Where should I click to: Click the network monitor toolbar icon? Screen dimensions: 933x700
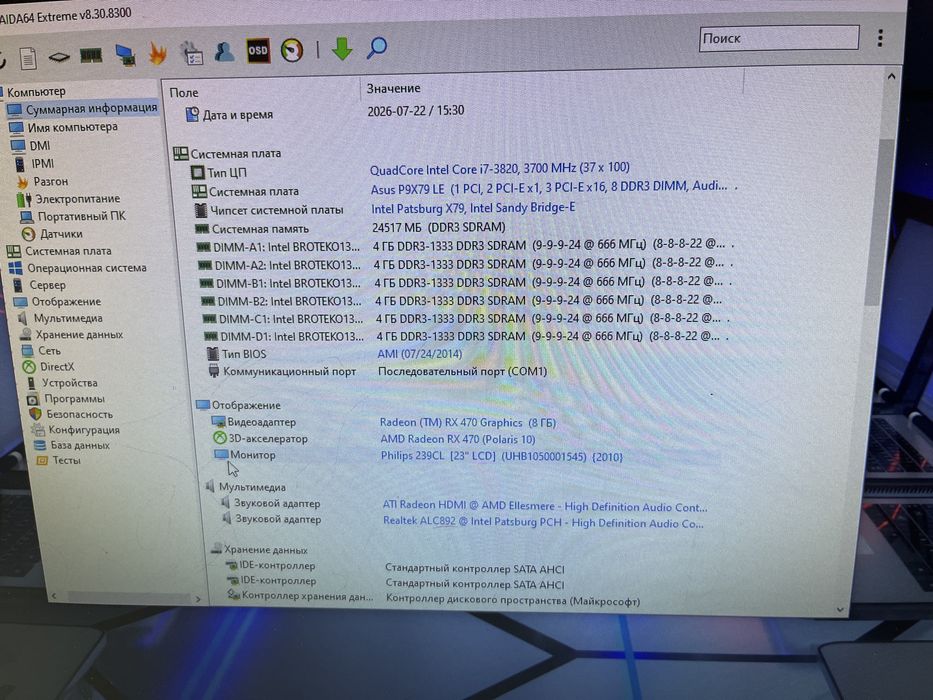(x=125, y=55)
